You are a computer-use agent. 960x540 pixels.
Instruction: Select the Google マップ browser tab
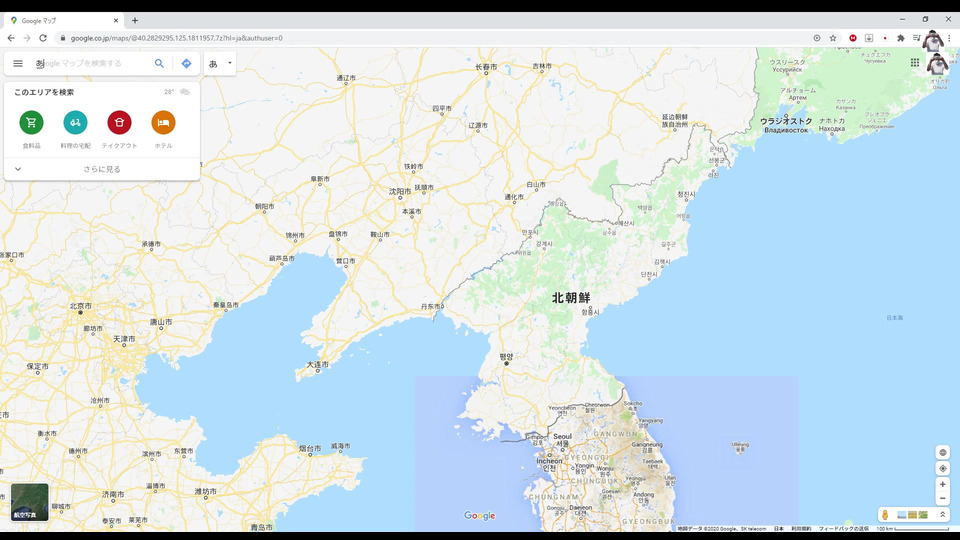coord(63,20)
